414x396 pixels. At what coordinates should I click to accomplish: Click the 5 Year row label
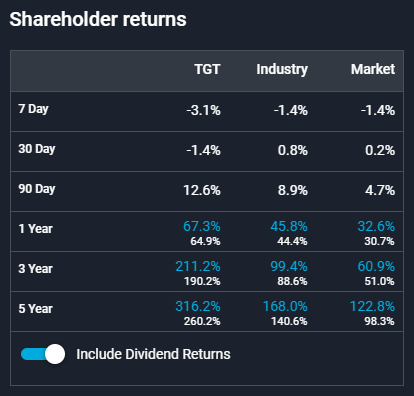(x=35, y=309)
